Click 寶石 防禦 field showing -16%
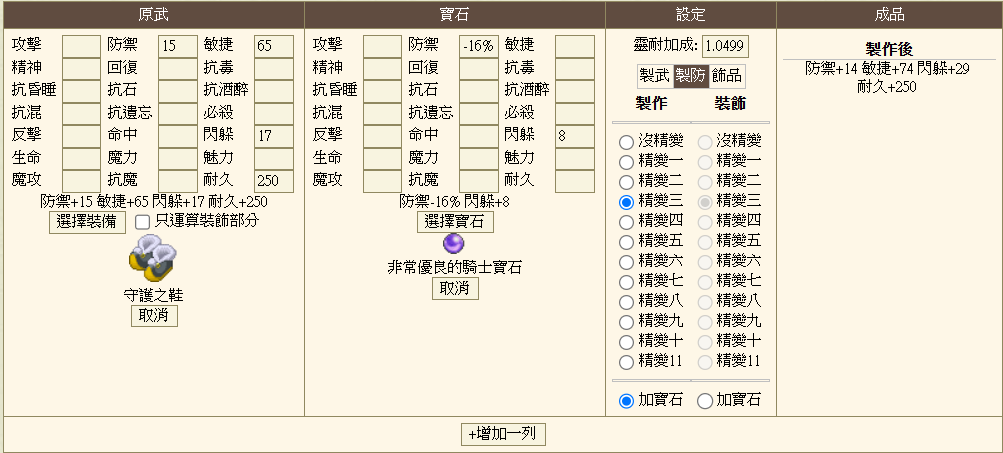This screenshot has width=1003, height=453. tap(479, 46)
